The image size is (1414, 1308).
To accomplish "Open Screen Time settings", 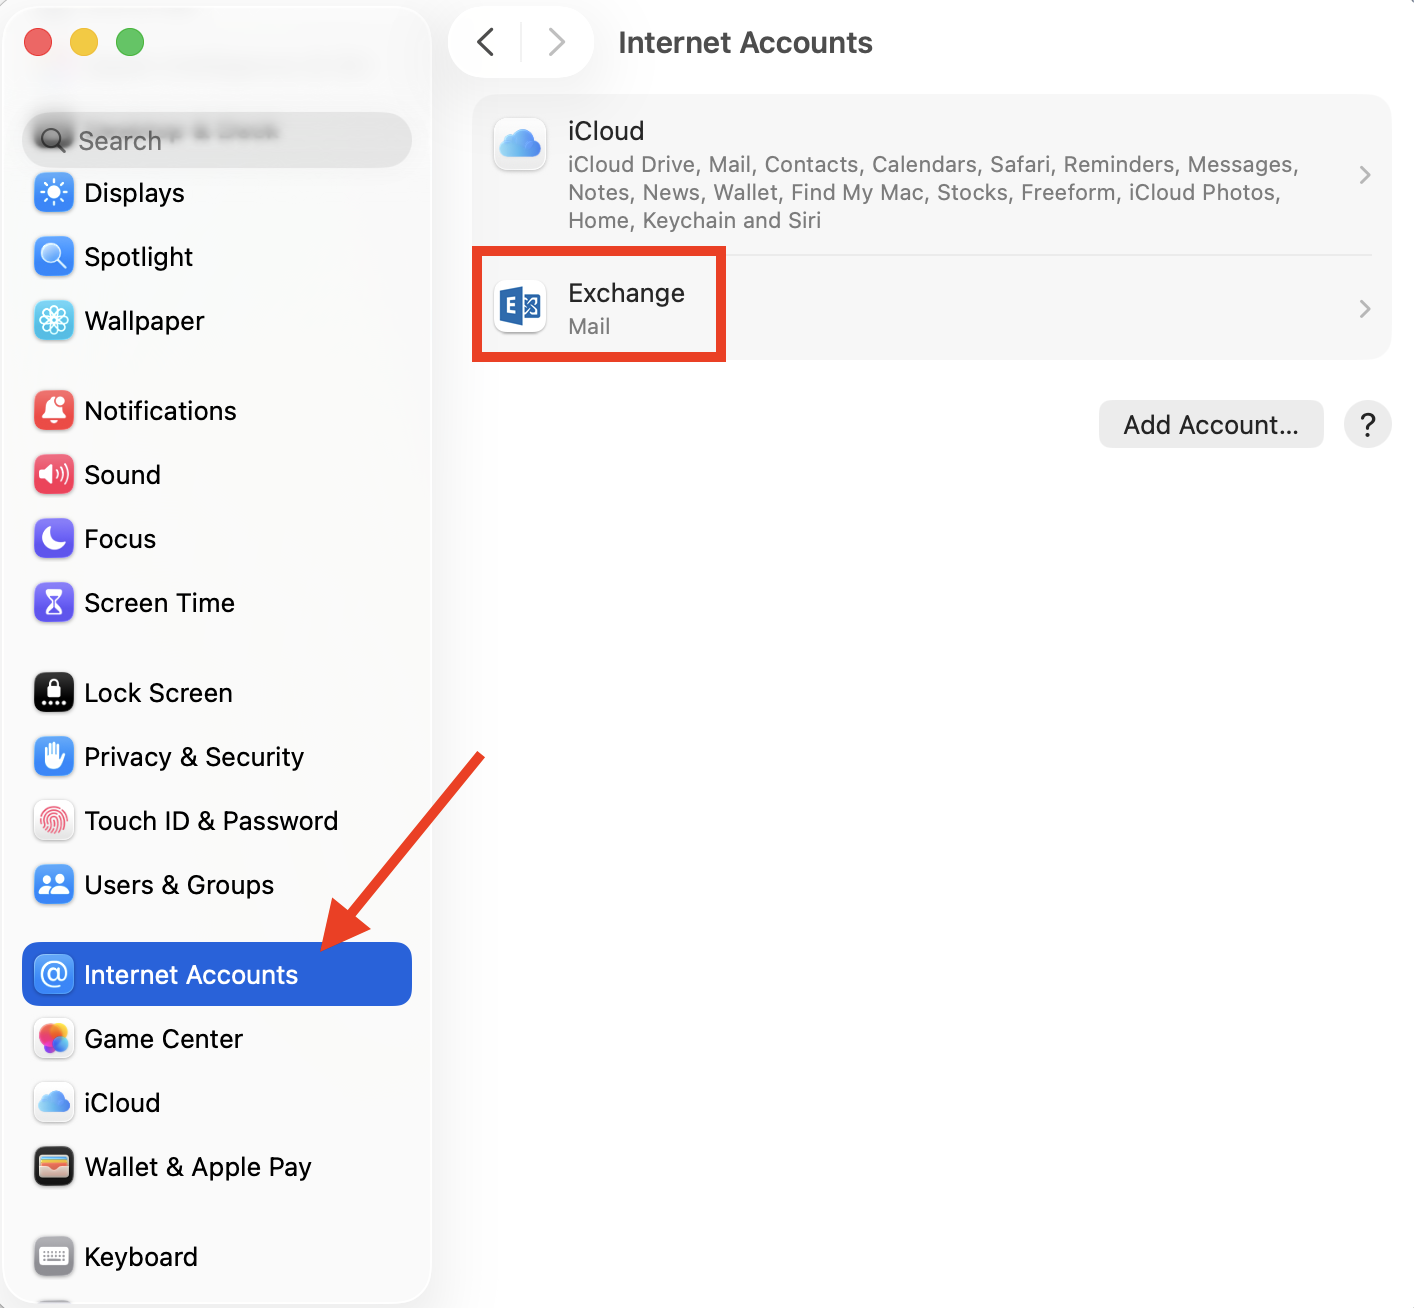I will (159, 603).
